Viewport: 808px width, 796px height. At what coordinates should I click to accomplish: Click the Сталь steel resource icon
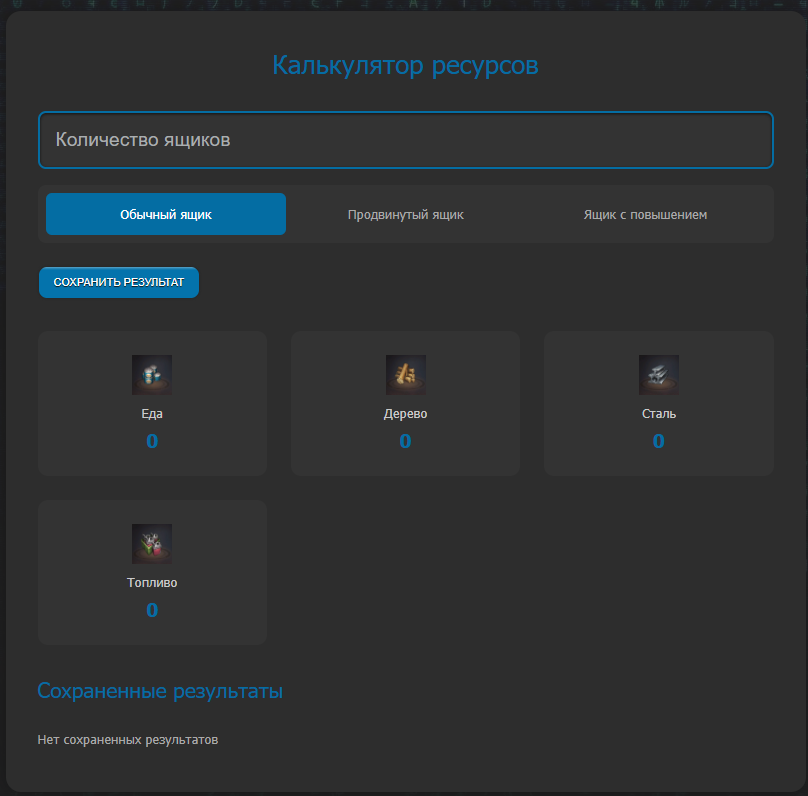[x=658, y=374]
